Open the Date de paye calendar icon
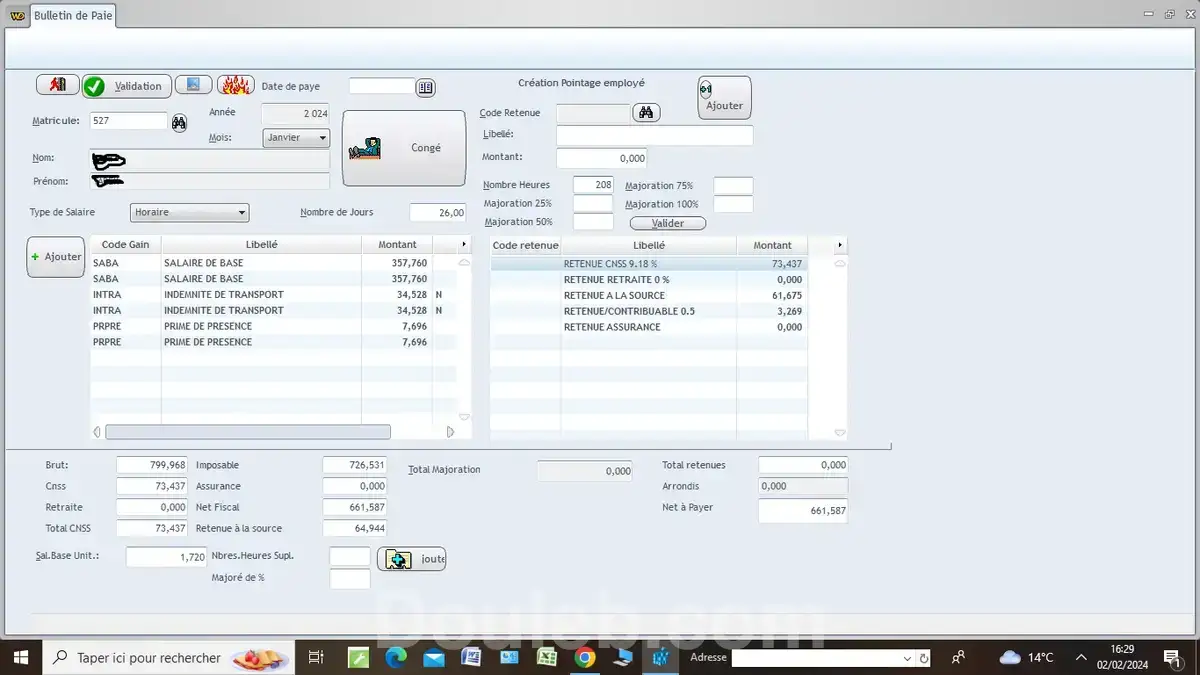This screenshot has height=675, width=1200. coord(426,87)
